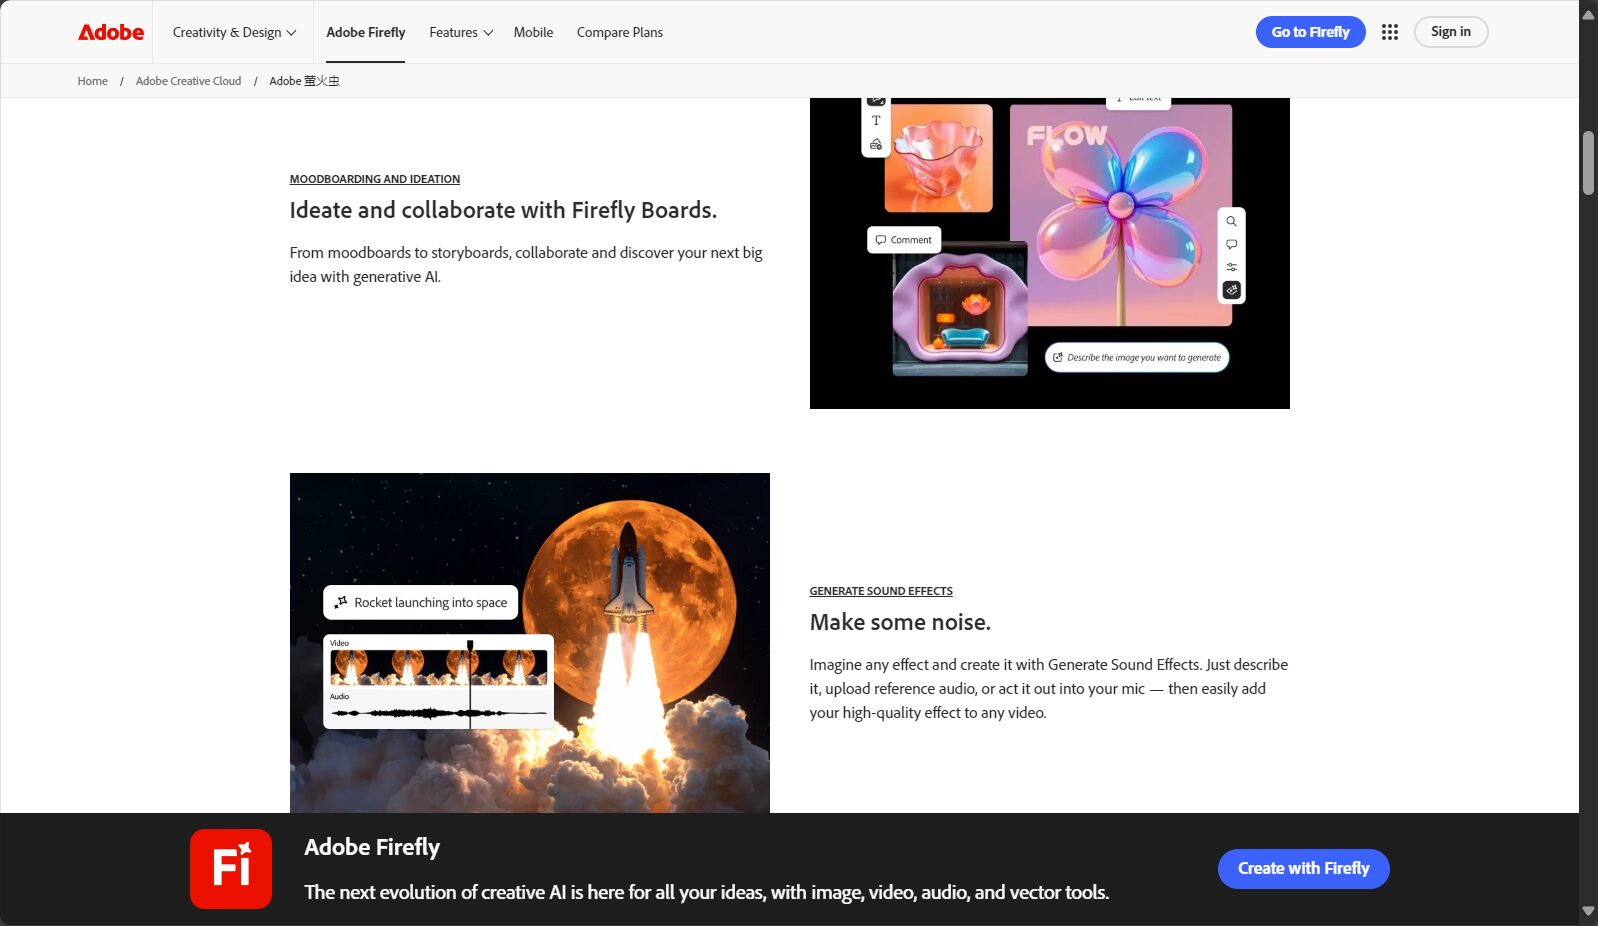Viewport: 1598px width, 926px height.
Task: Click the orange glass bowl image
Action: (939, 158)
